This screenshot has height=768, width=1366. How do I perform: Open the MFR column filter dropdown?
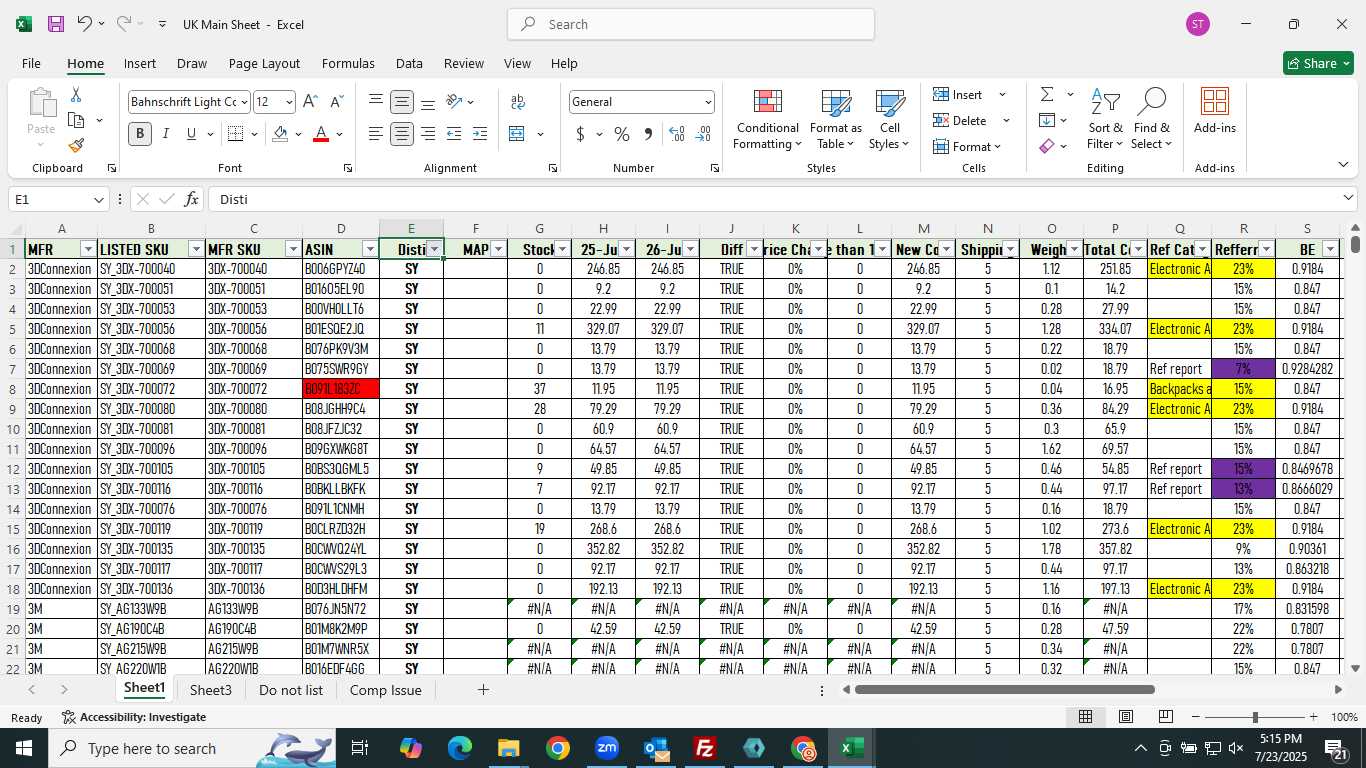(x=88, y=249)
